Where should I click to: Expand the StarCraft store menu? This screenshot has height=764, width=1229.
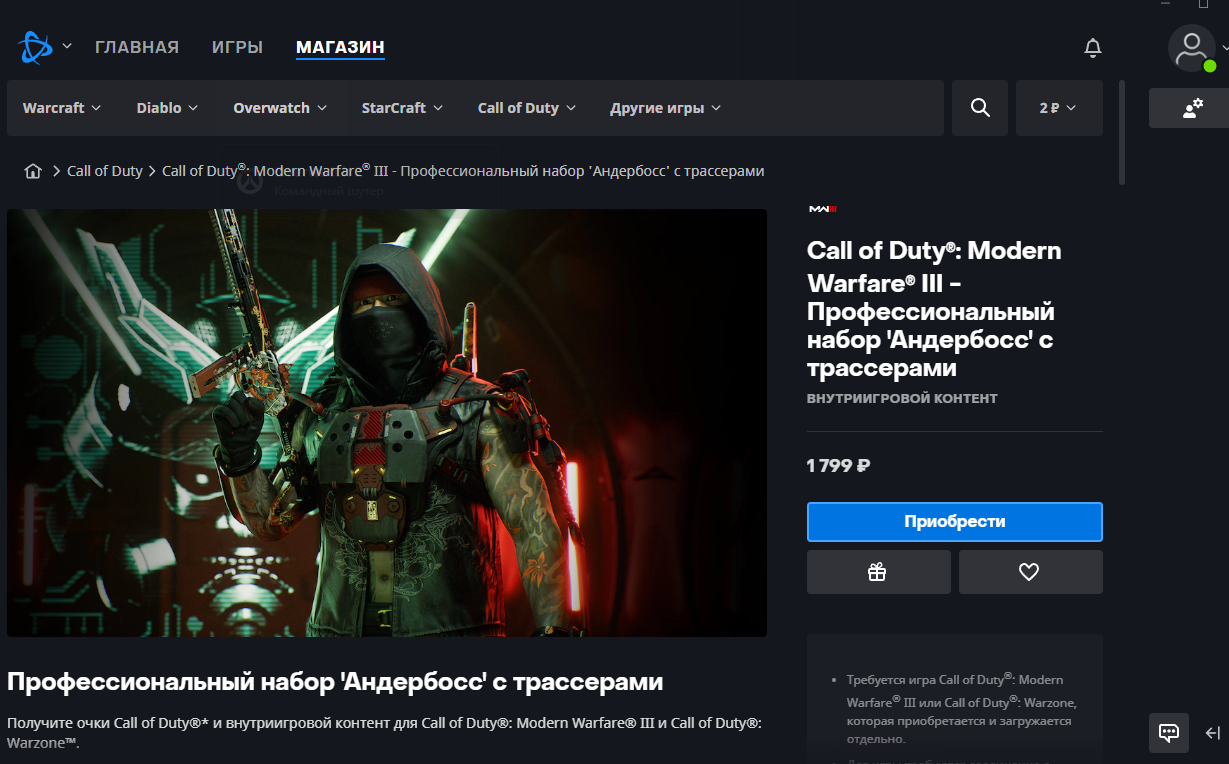402,108
